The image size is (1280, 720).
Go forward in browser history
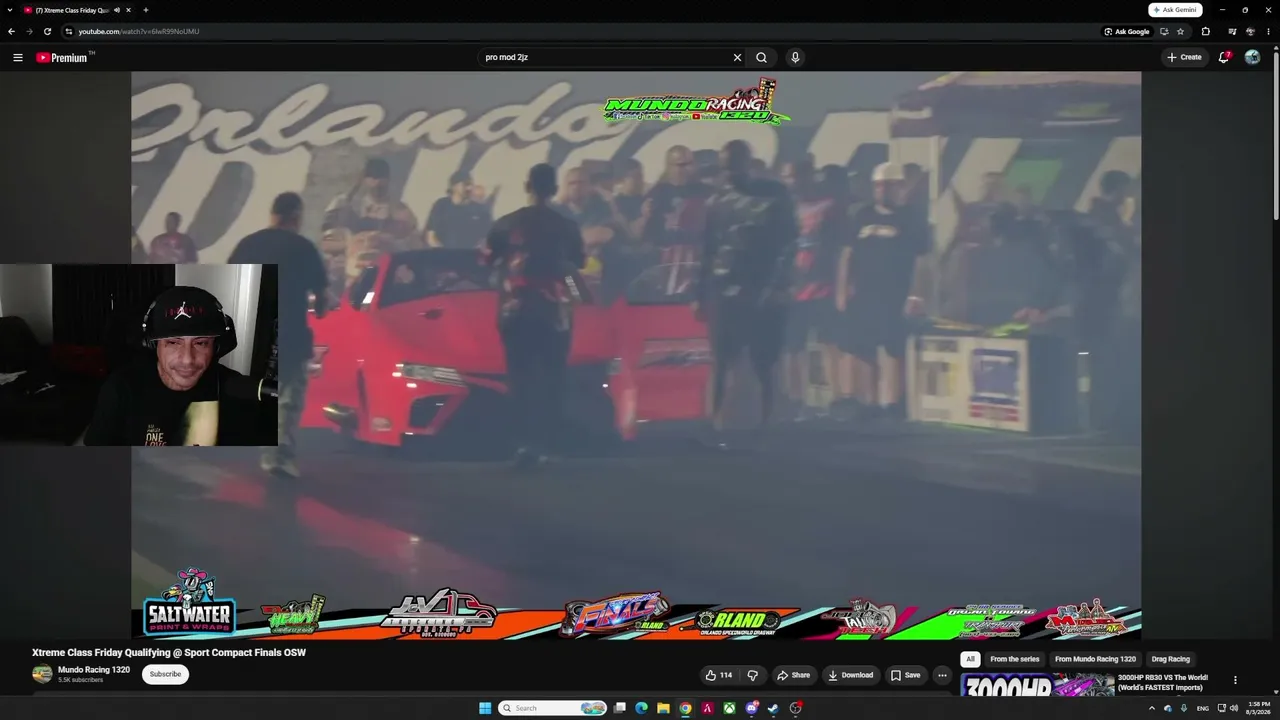(29, 31)
